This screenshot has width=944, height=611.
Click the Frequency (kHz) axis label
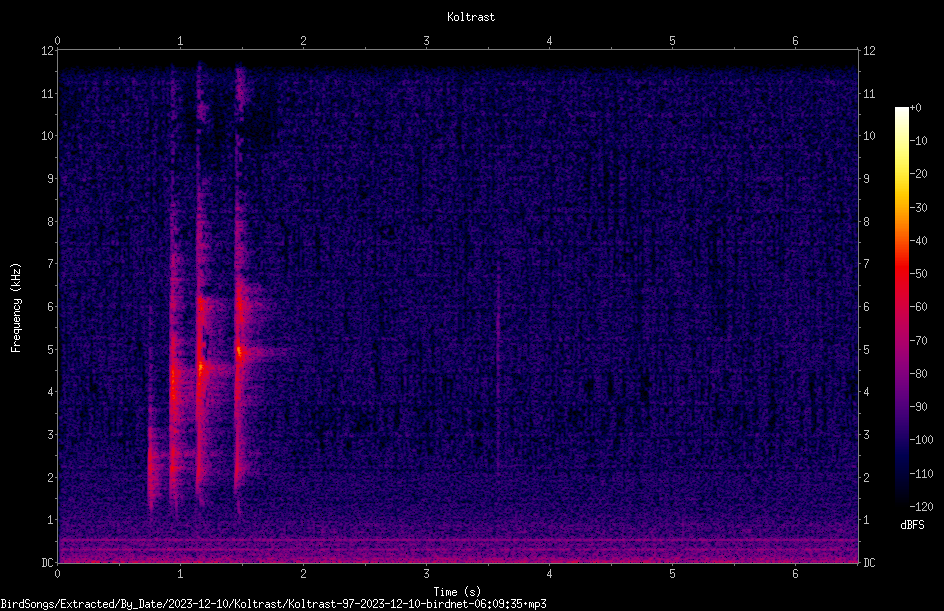coord(16,308)
